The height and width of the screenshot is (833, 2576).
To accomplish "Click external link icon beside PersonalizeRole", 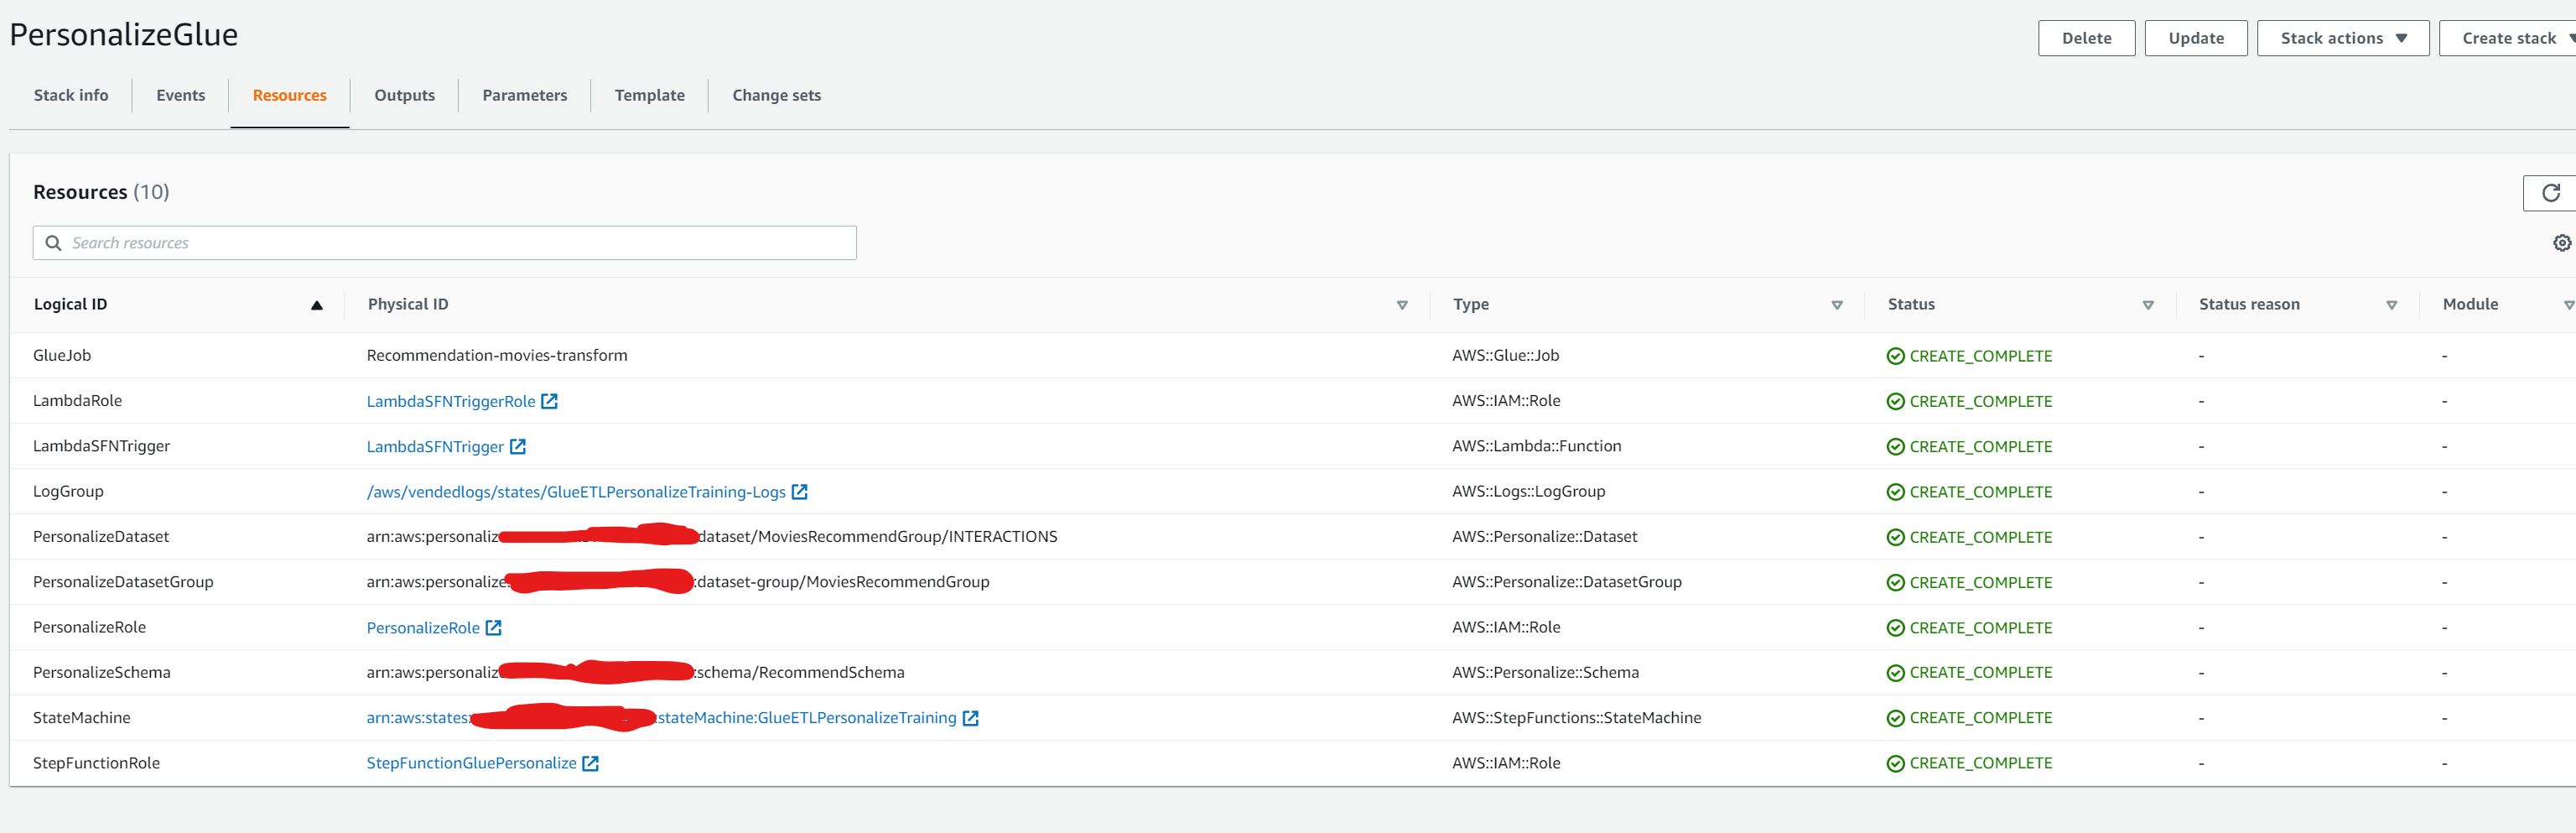I will (493, 628).
